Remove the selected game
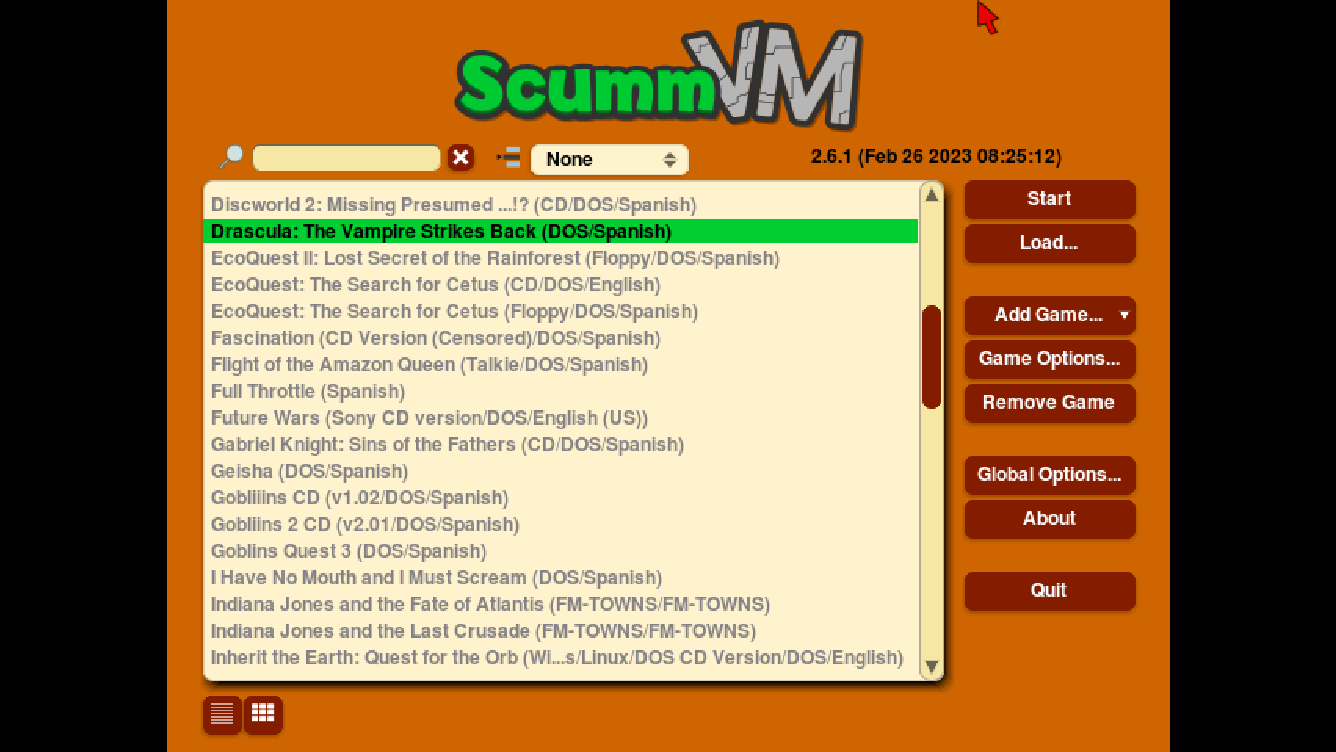This screenshot has width=1336, height=752. pos(1049,403)
